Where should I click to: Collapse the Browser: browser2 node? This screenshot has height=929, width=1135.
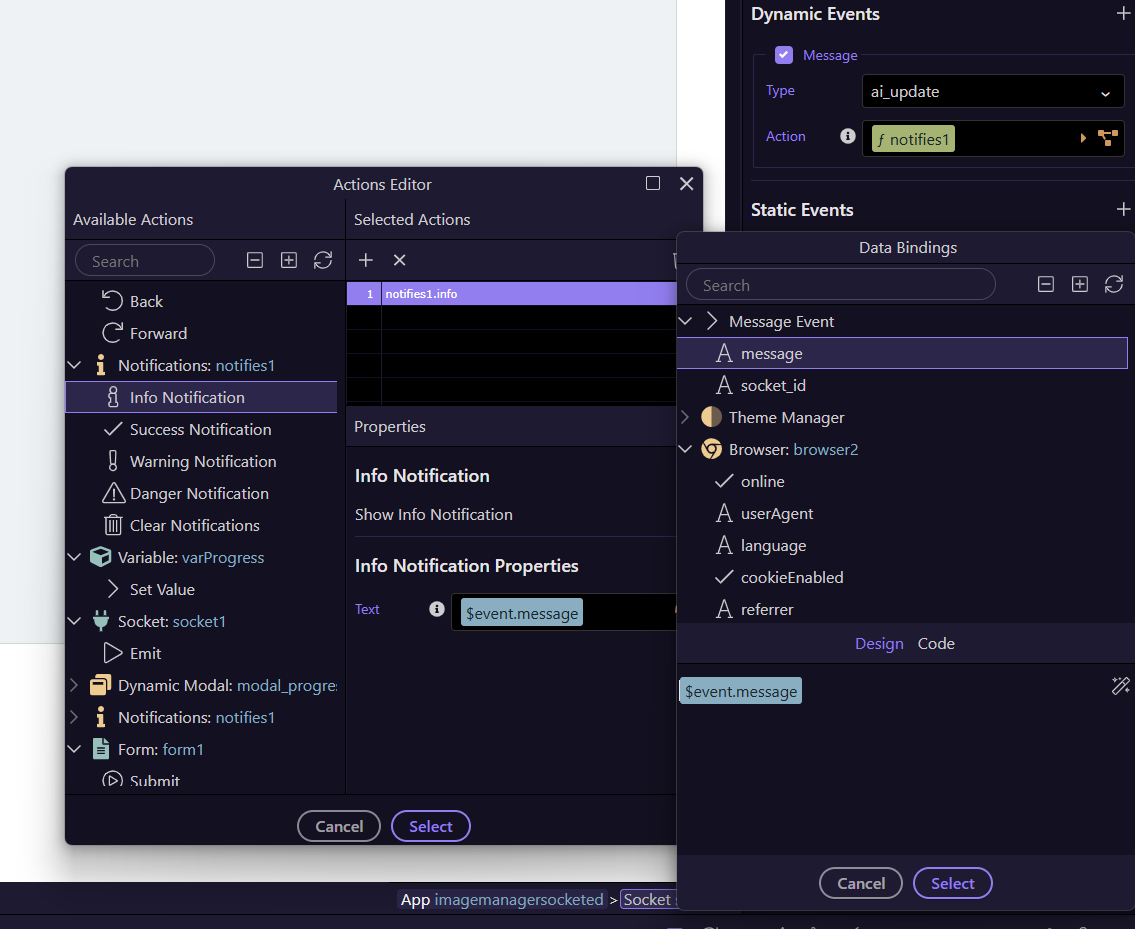685,449
